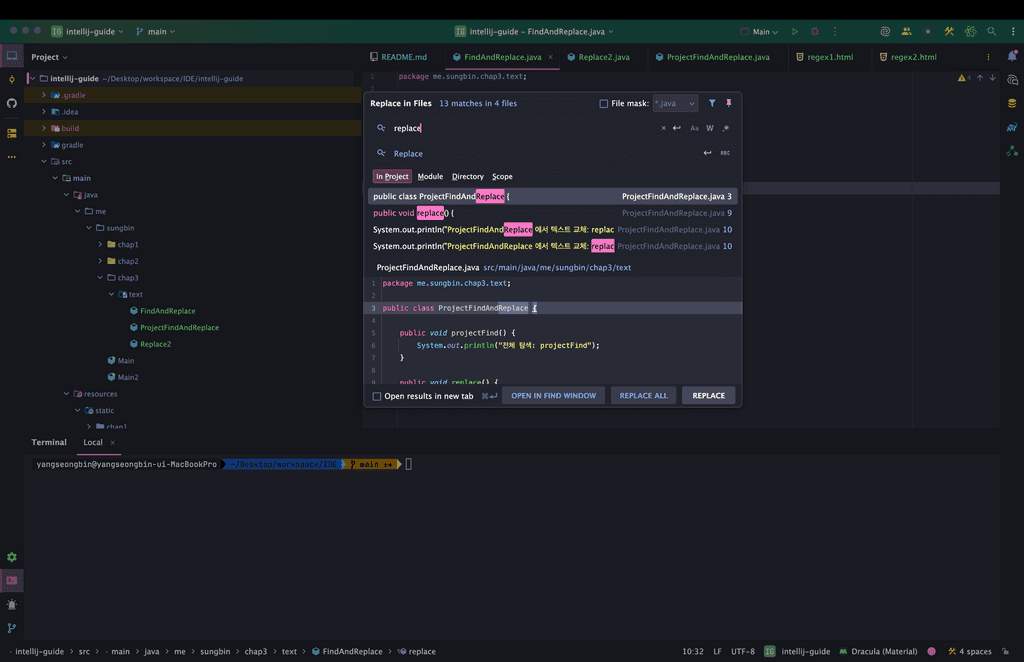
Task: Click the filter icon in Replace in Files
Action: point(712,103)
